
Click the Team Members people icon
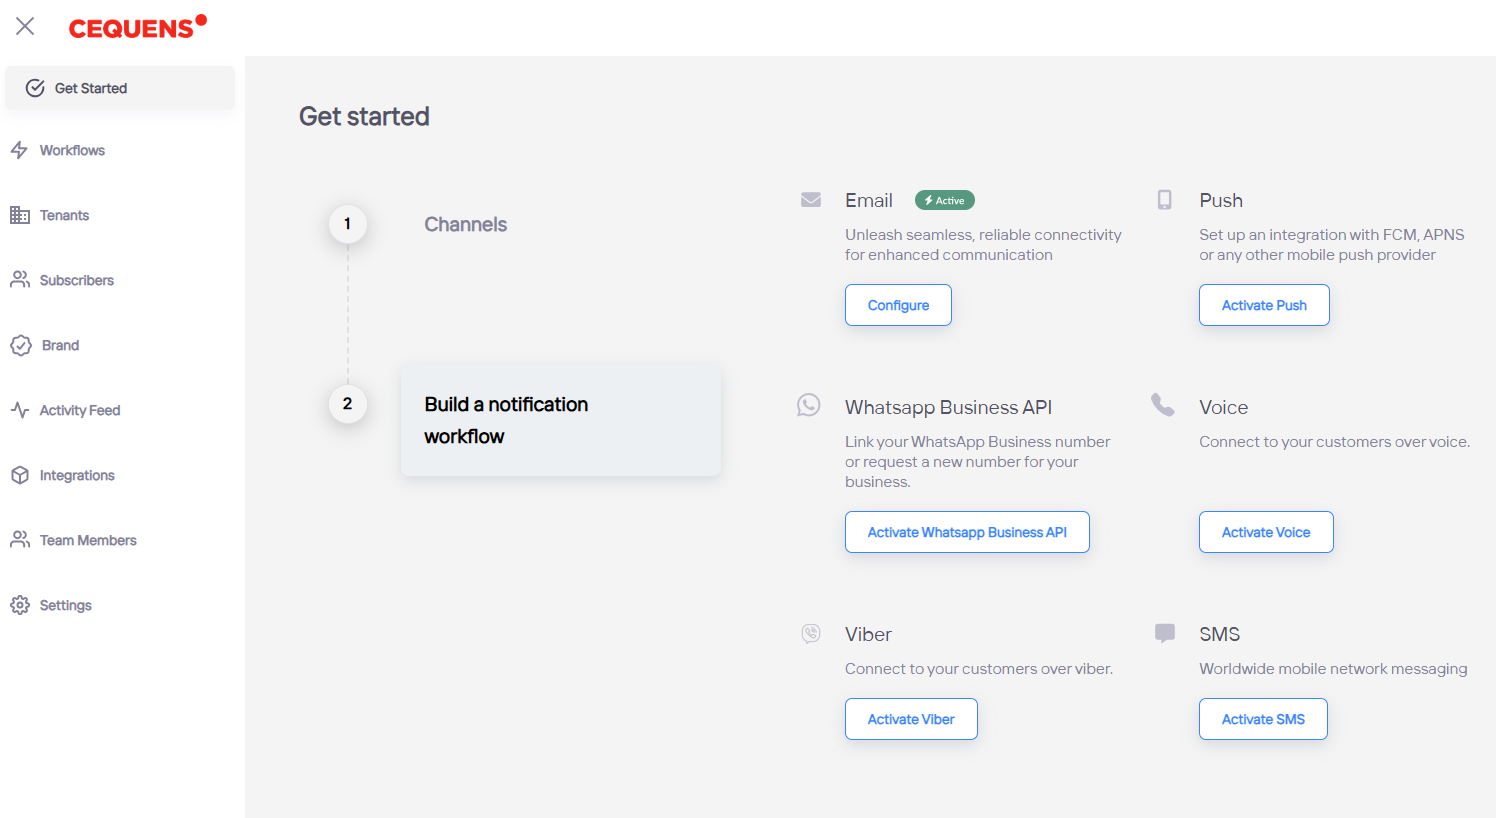pyautogui.click(x=20, y=540)
